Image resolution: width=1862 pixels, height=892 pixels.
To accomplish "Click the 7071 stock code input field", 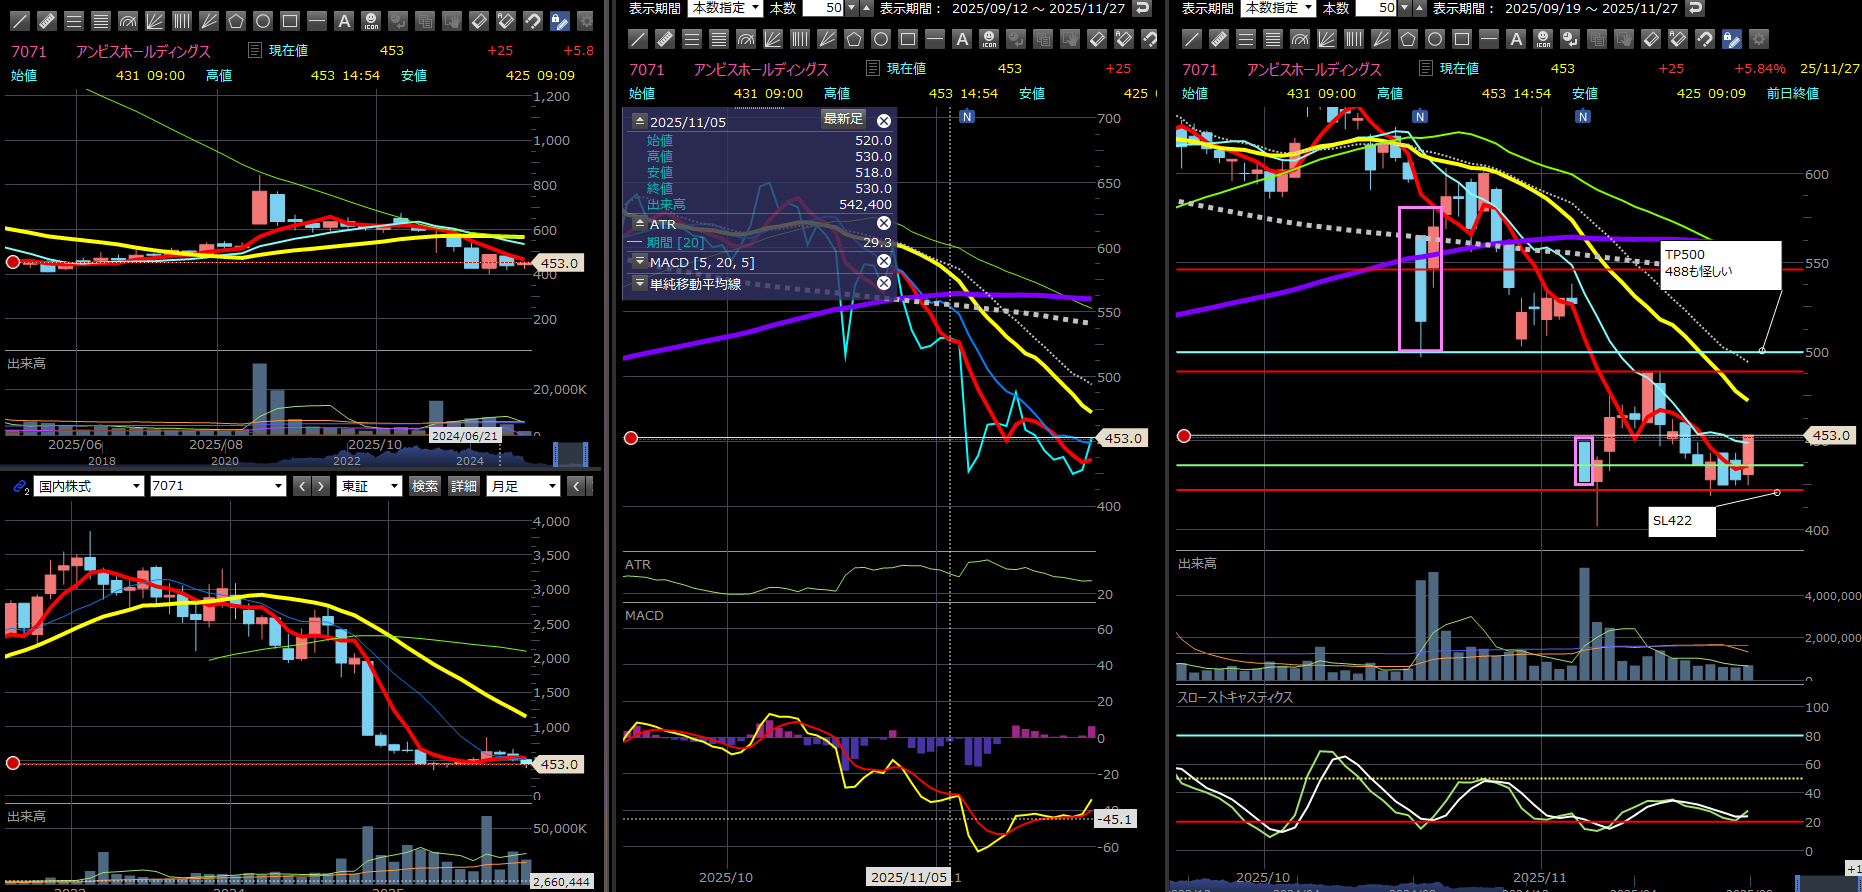I will tap(210, 486).
